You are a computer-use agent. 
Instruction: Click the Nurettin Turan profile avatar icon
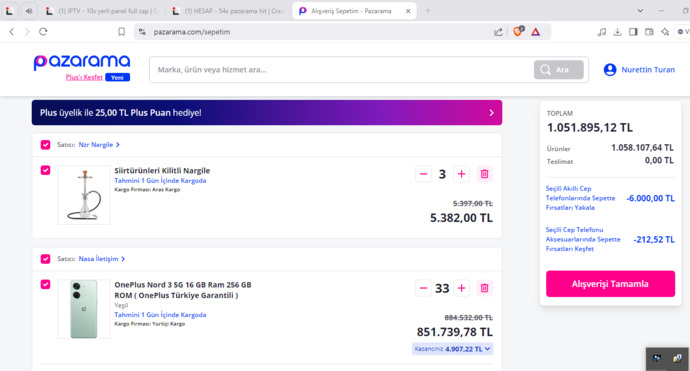(610, 70)
